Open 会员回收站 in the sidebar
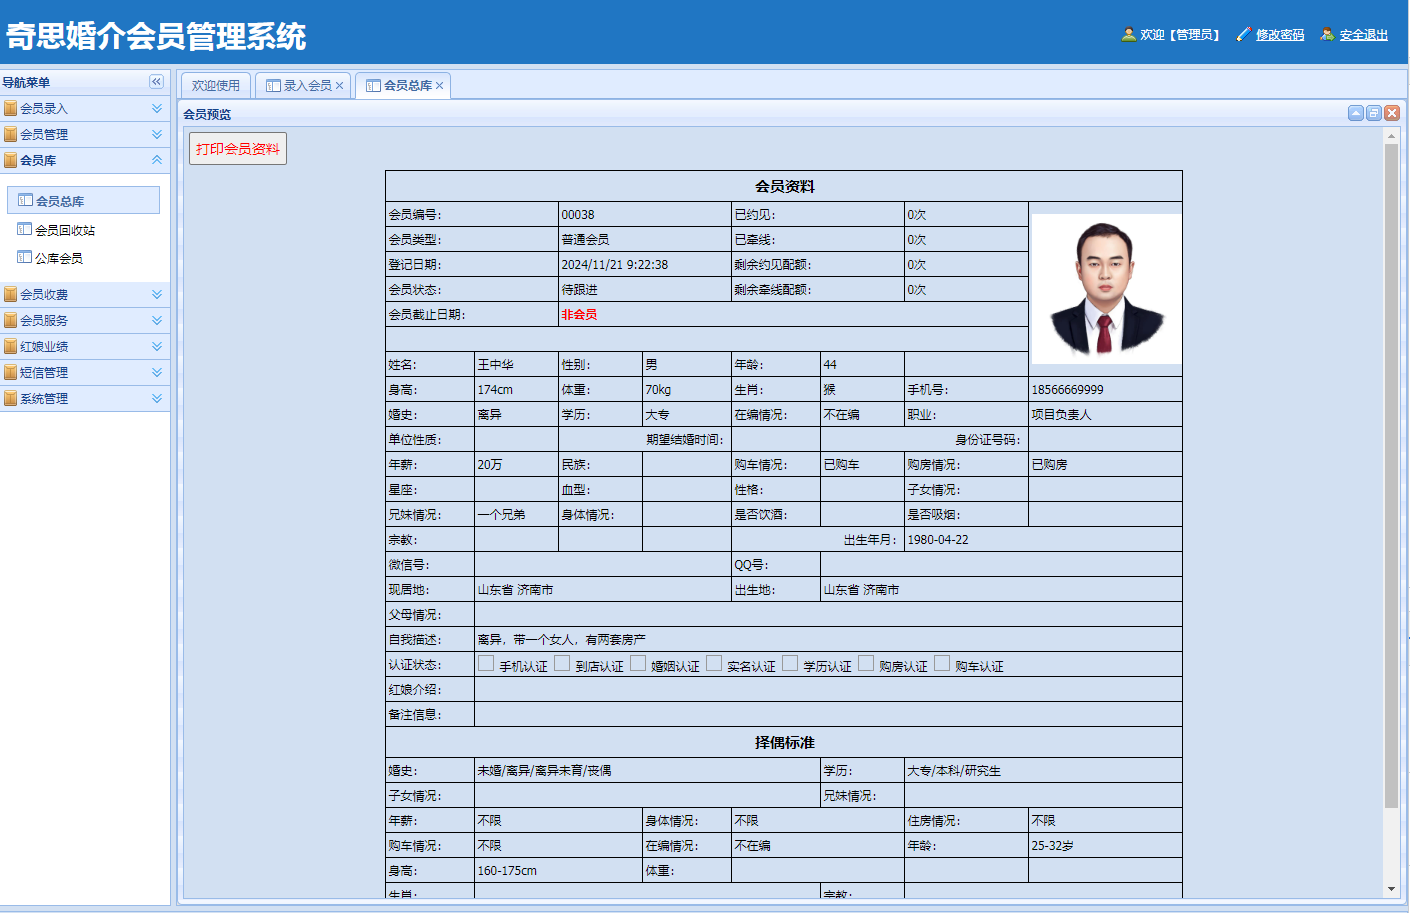Screen dimensions: 1410x913 tap(65, 230)
